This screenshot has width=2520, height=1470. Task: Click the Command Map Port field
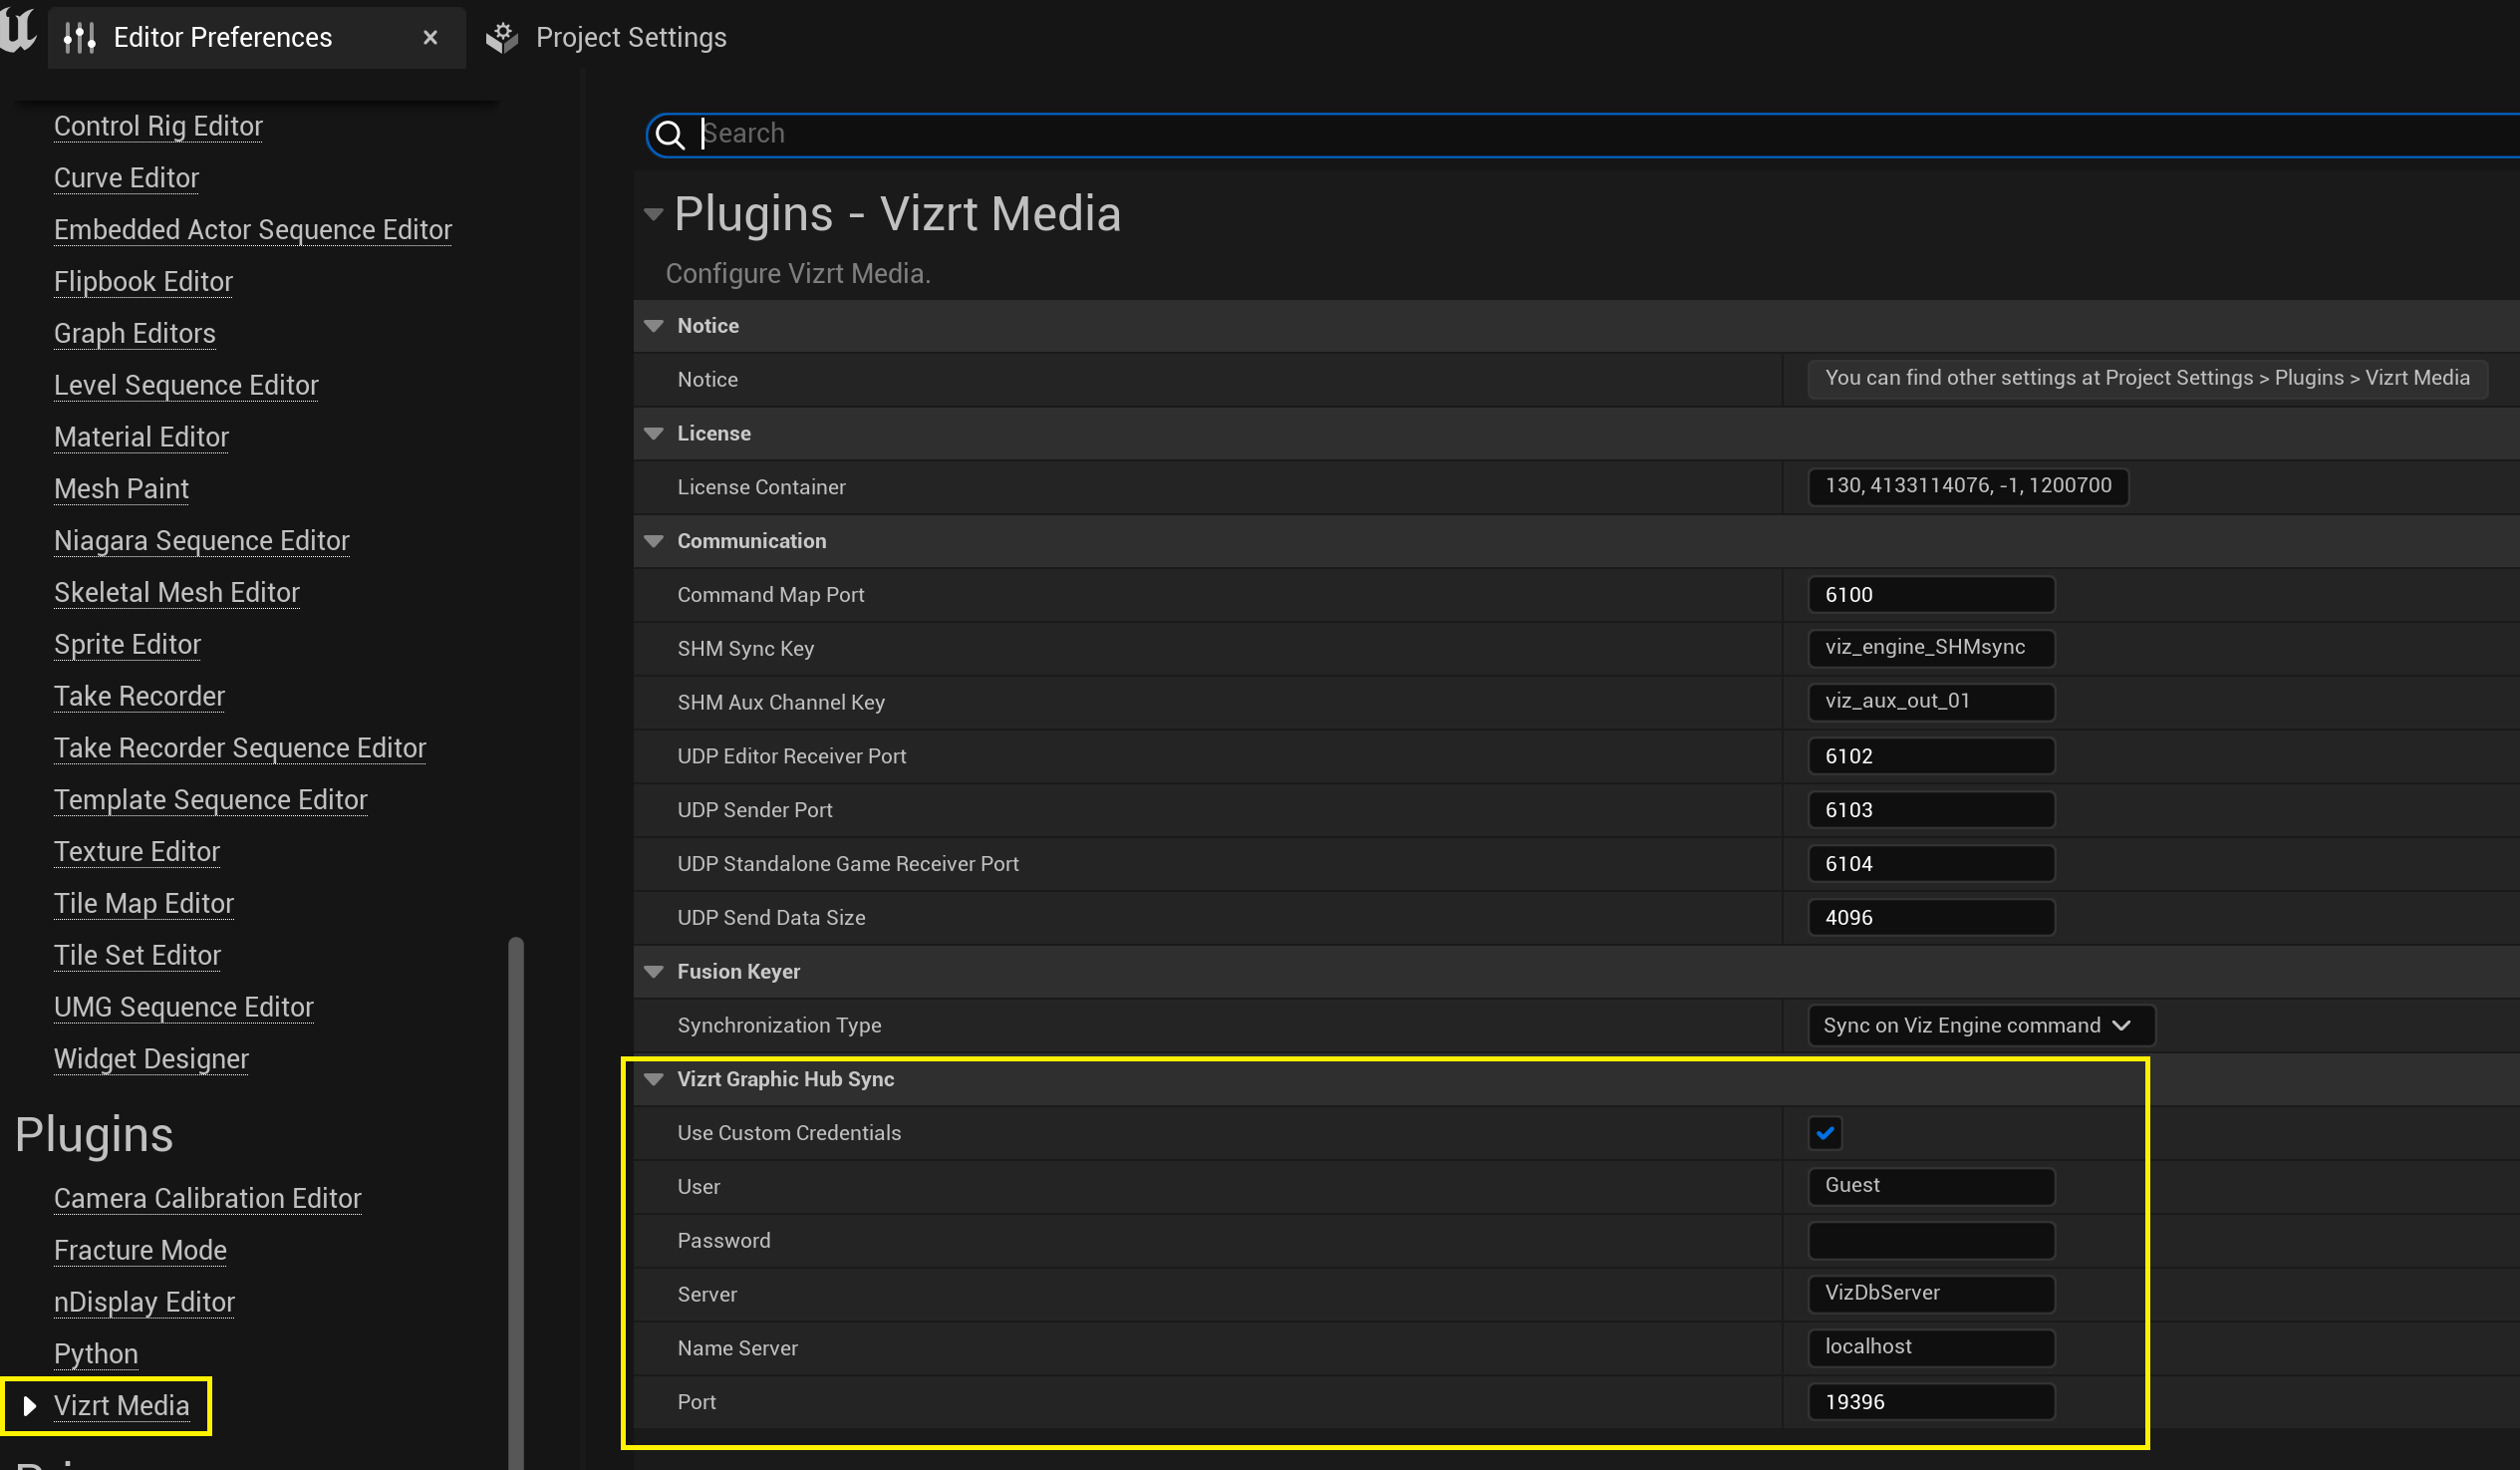coord(1931,595)
